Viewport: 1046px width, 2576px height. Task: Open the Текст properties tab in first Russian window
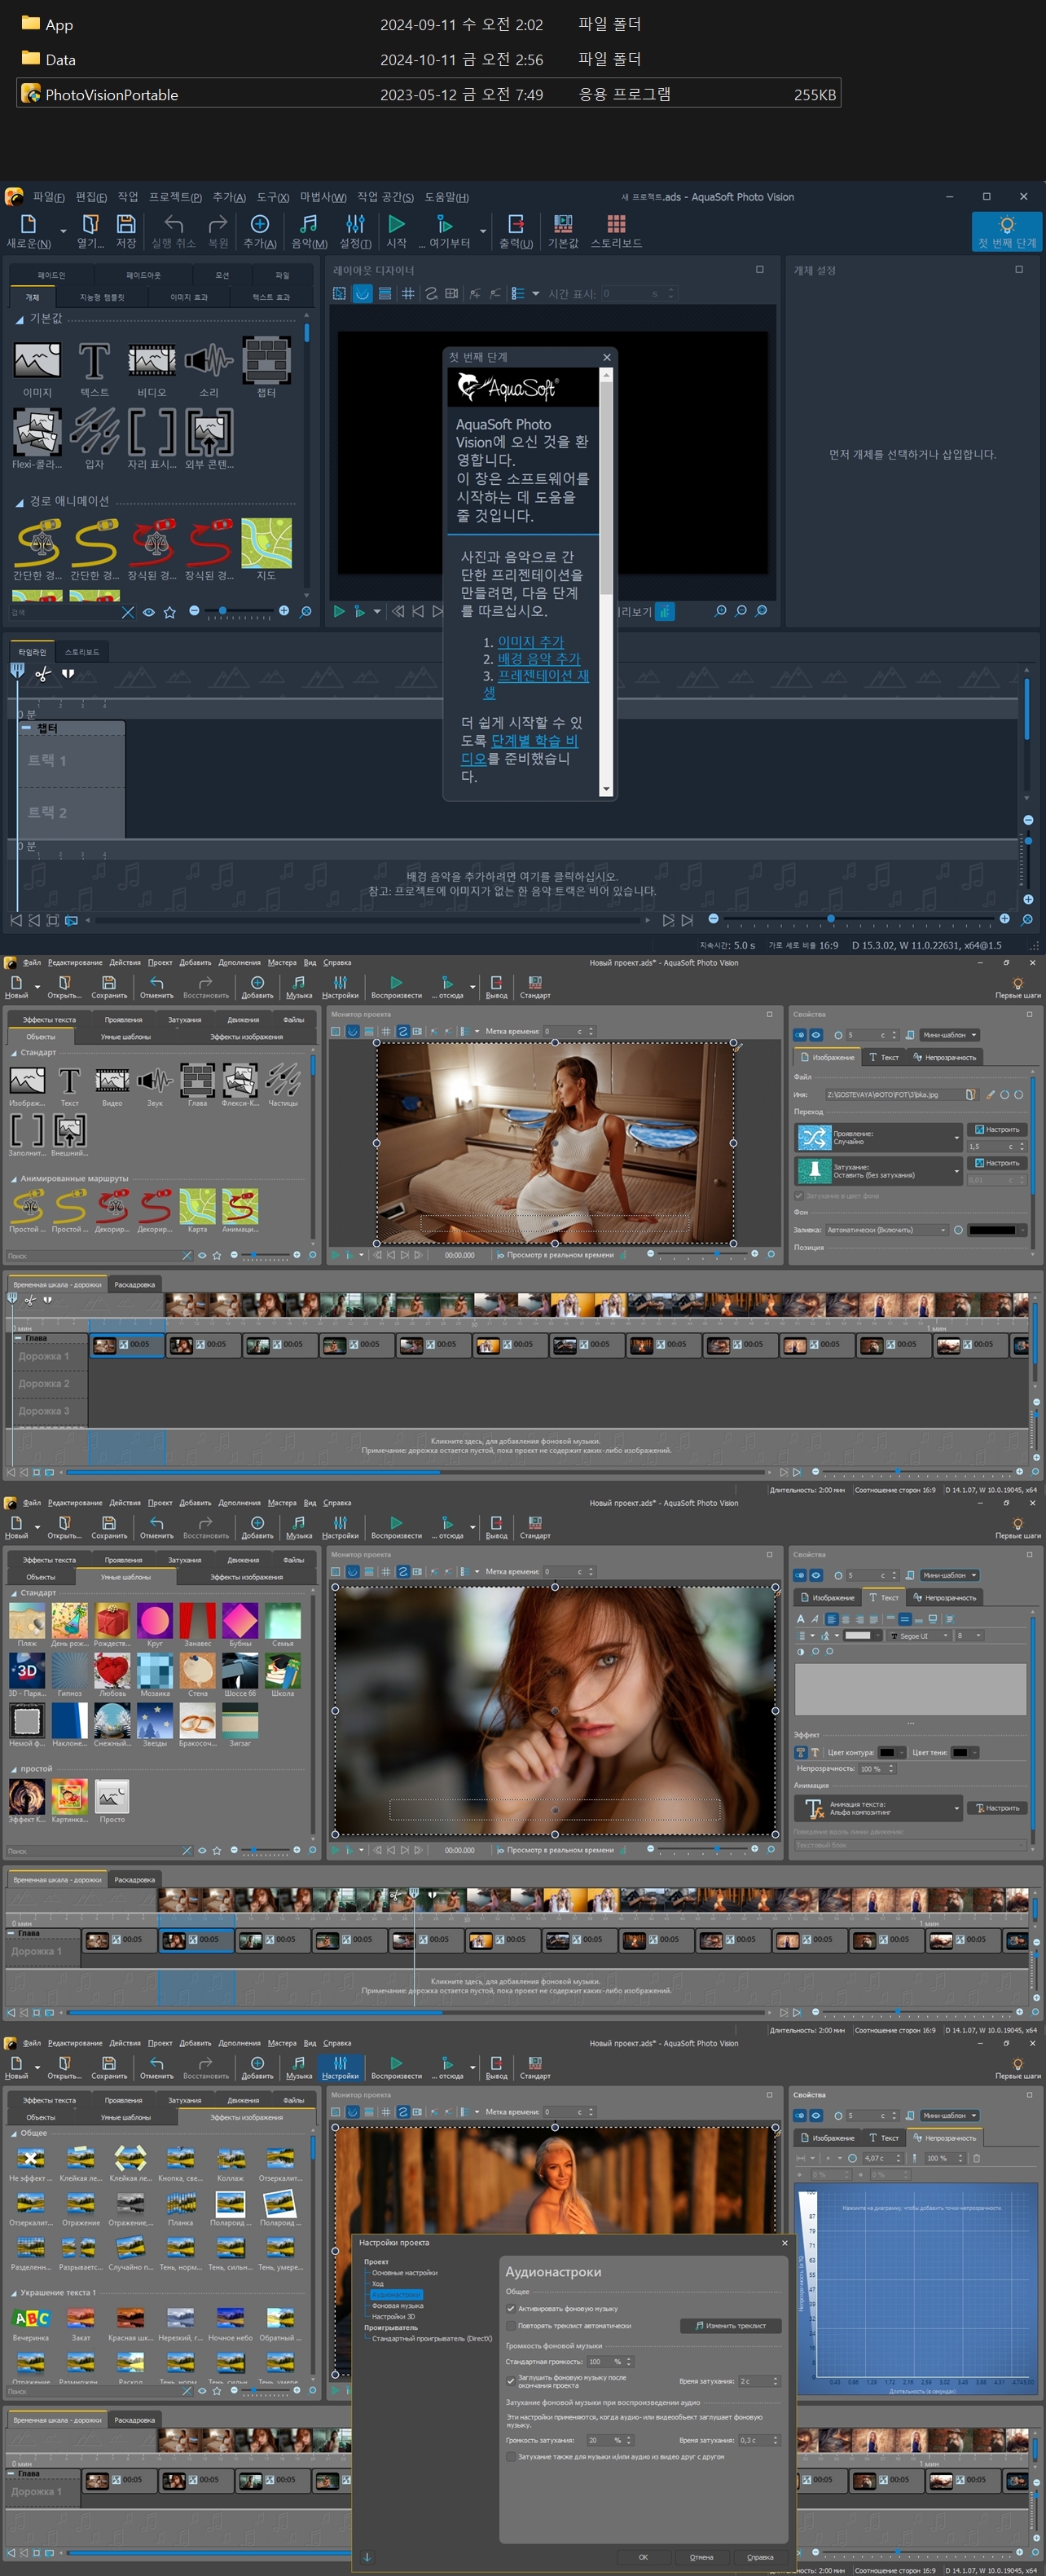884,1057
